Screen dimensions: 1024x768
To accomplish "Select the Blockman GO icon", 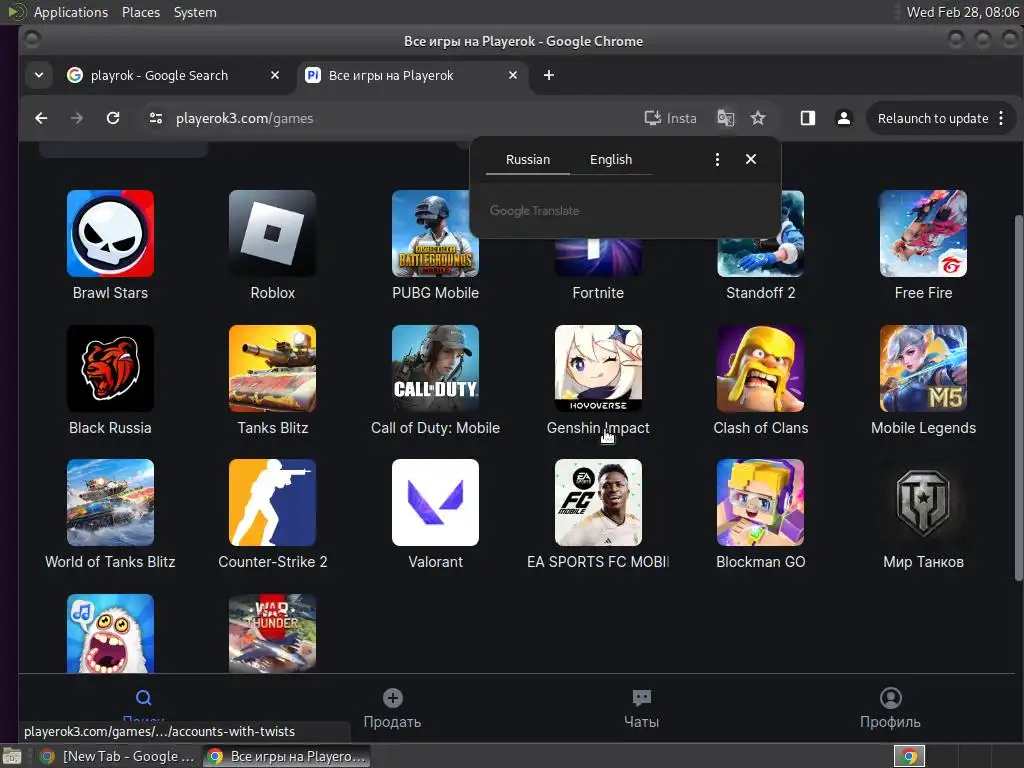I will (x=760, y=502).
